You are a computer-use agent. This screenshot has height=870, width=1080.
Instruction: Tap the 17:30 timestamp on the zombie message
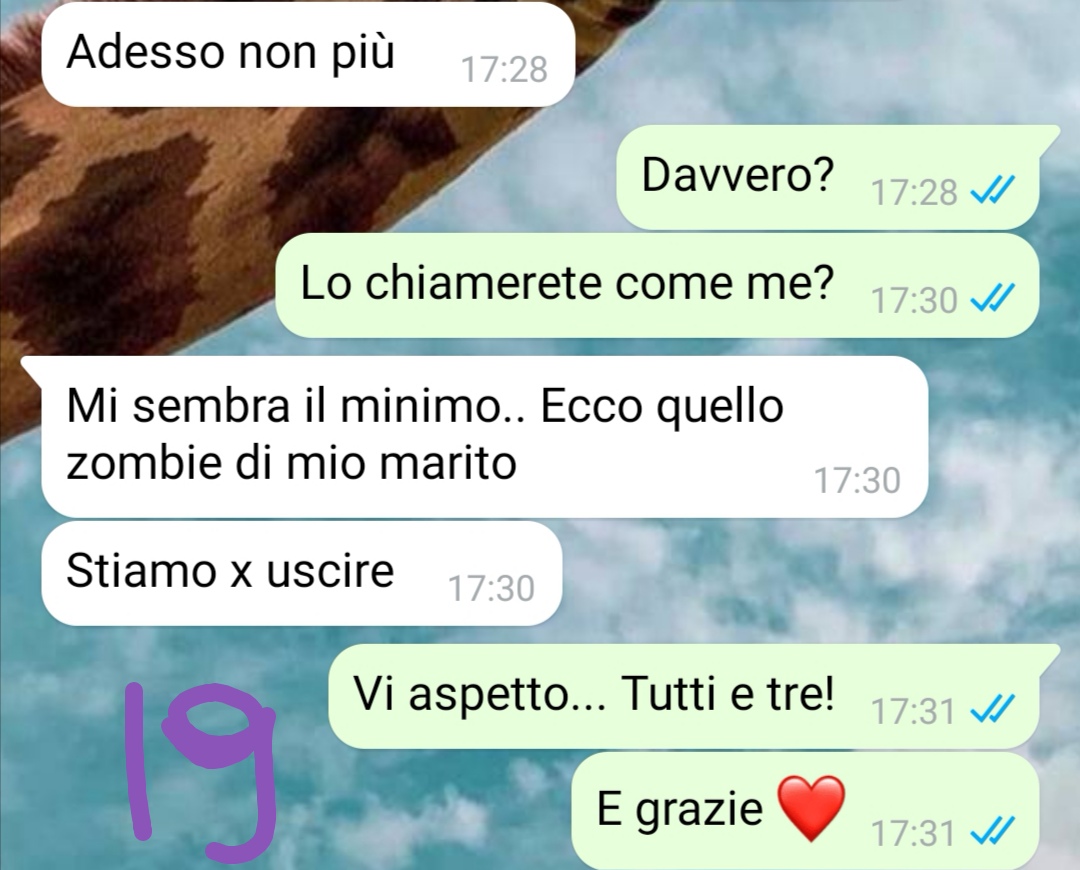click(857, 480)
